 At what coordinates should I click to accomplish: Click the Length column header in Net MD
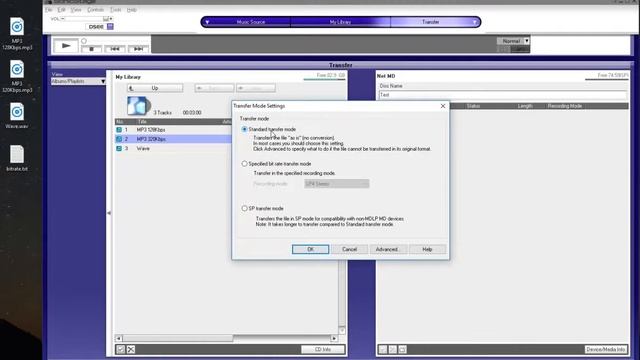(x=525, y=106)
